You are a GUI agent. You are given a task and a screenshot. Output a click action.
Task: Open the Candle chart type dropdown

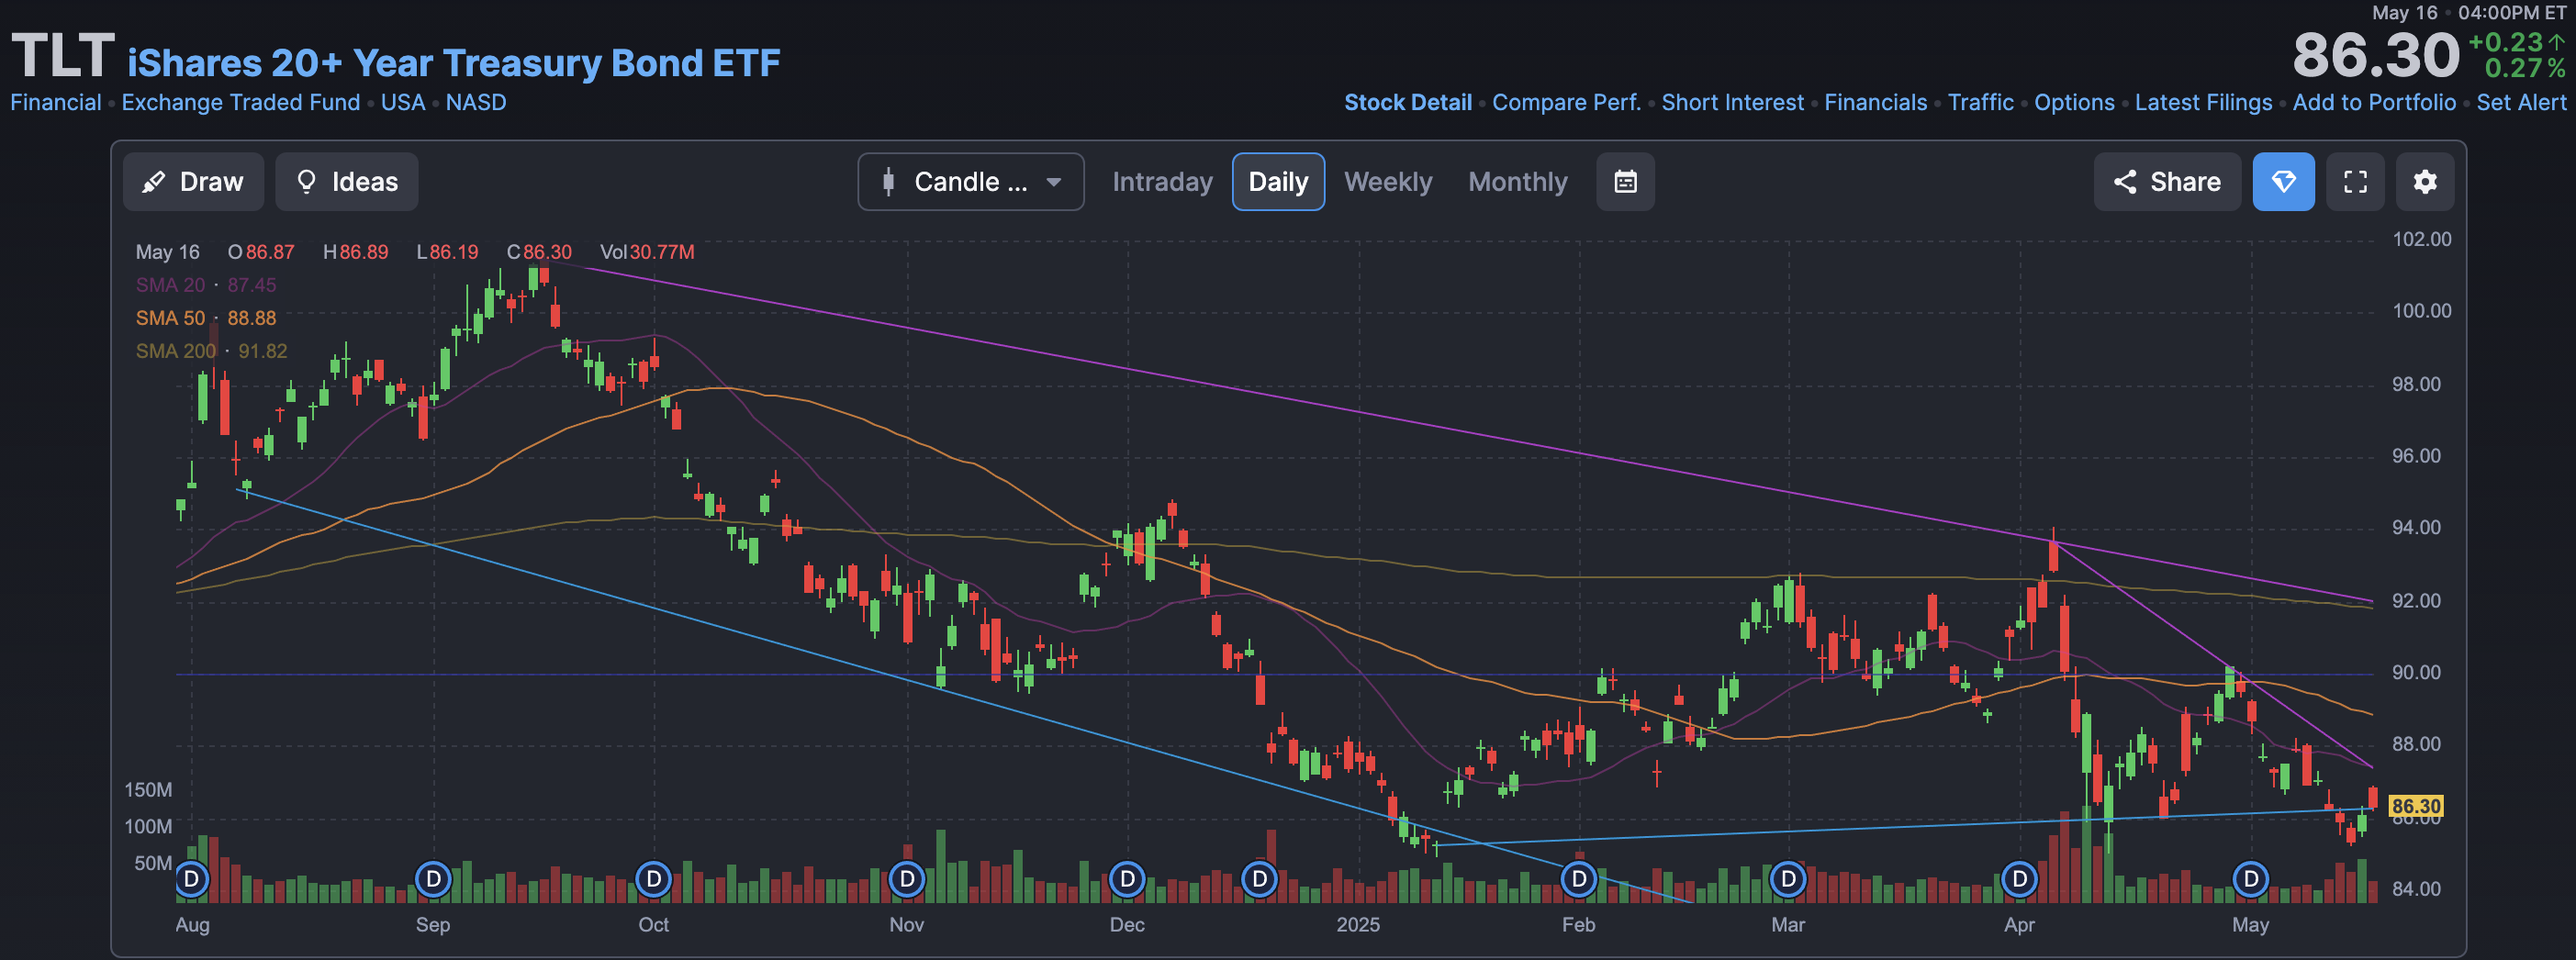tap(970, 182)
